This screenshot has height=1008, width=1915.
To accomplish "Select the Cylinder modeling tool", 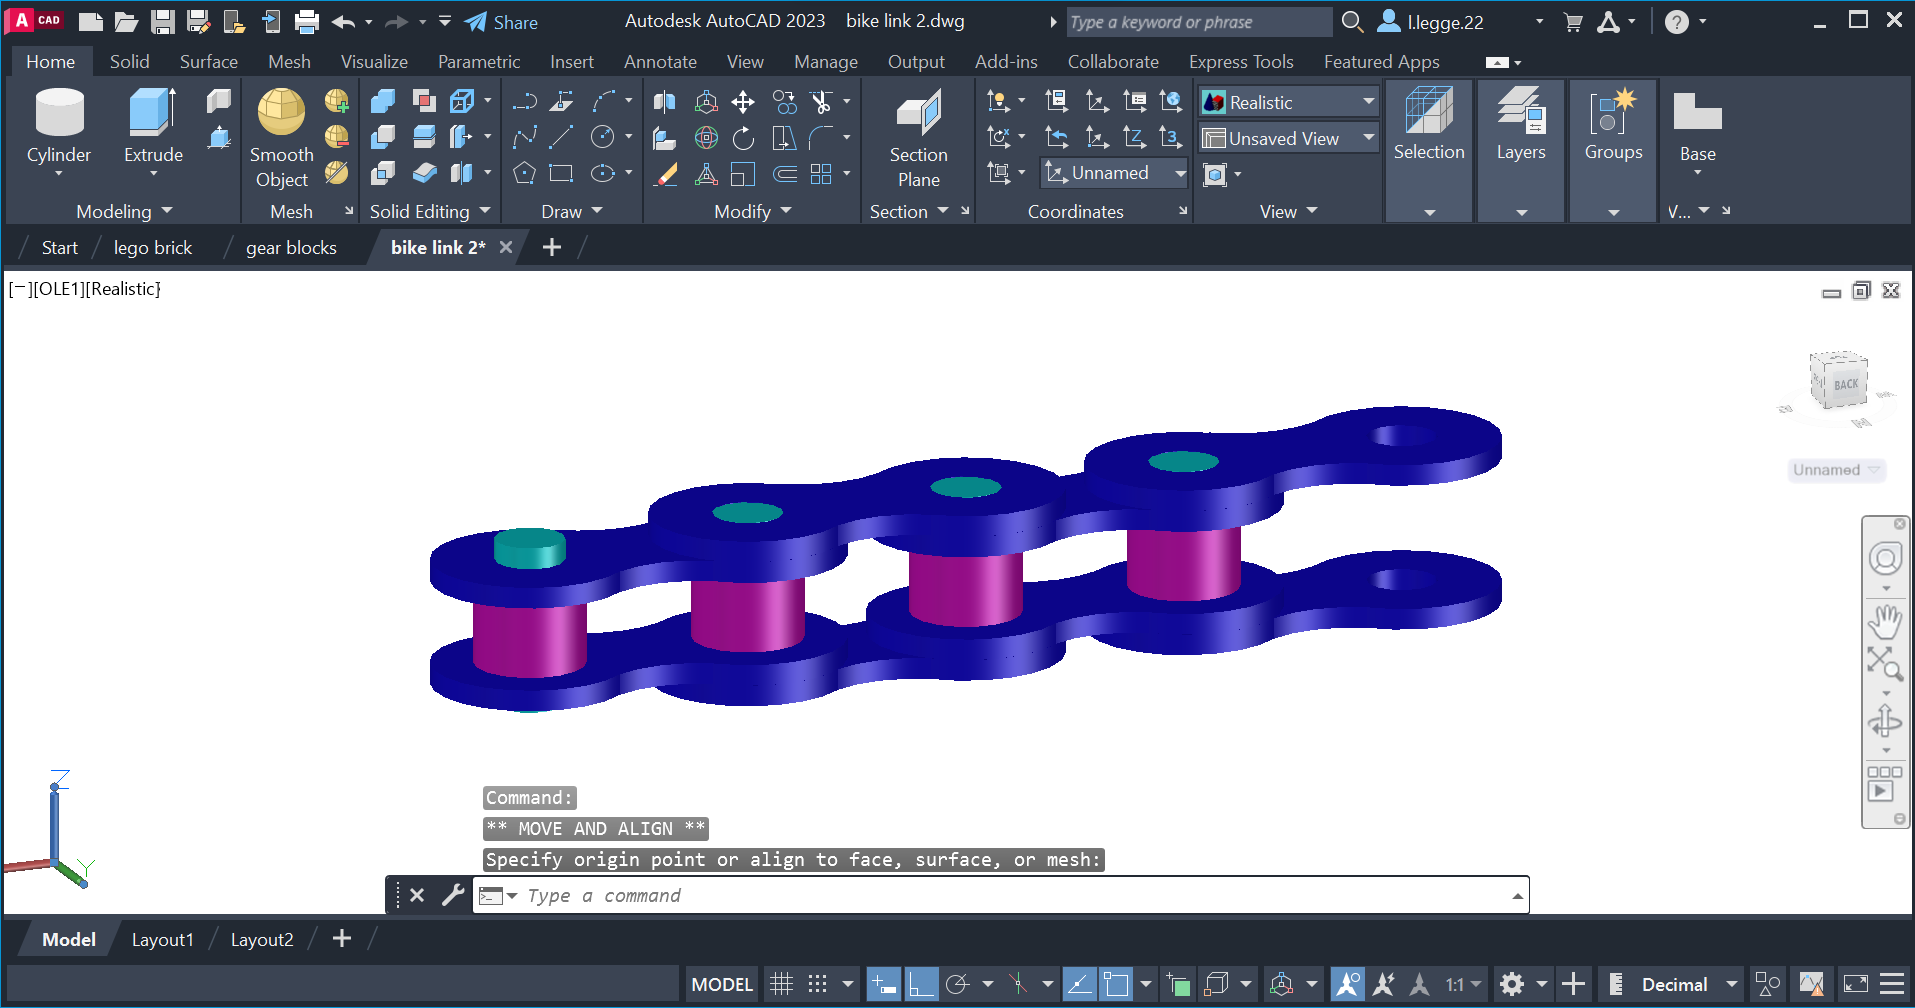I will tap(59, 124).
